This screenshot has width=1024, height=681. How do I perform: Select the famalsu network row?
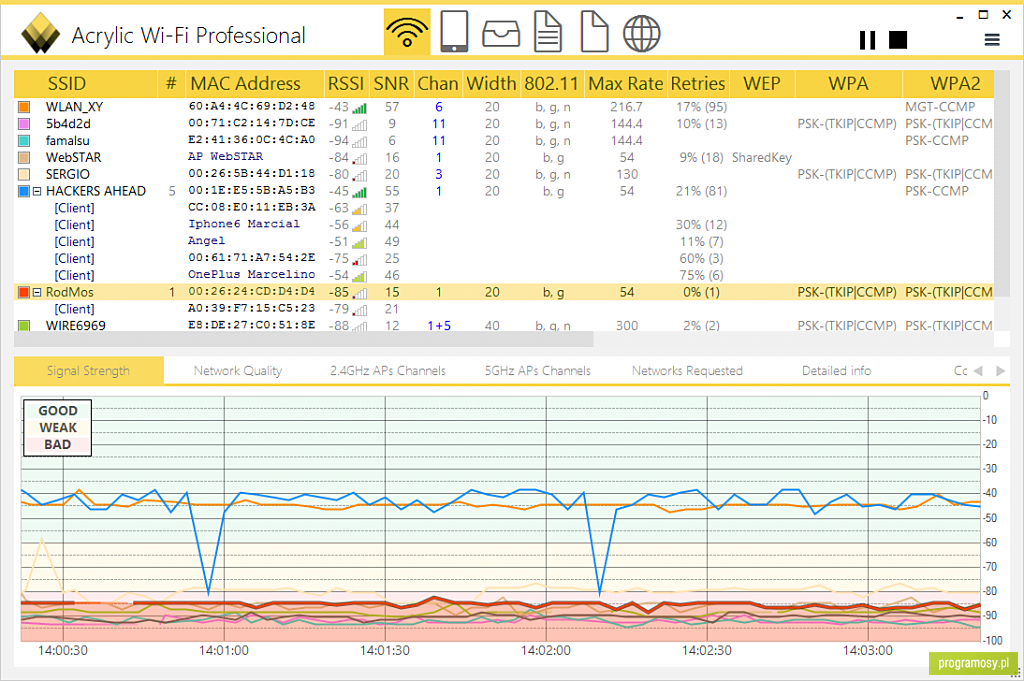coord(504,141)
